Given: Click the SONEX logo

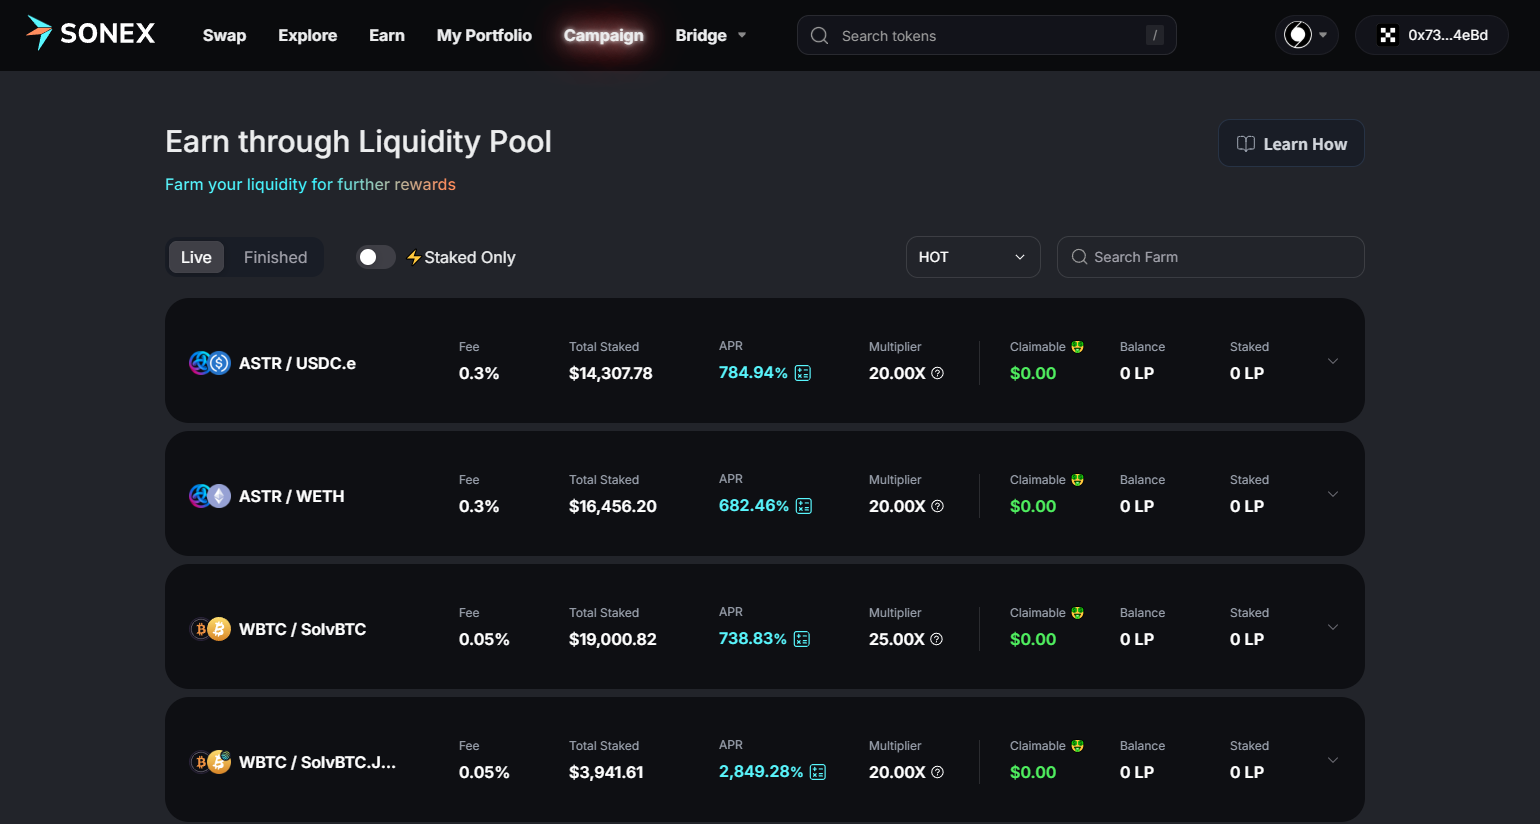Looking at the screenshot, I should click(x=91, y=34).
